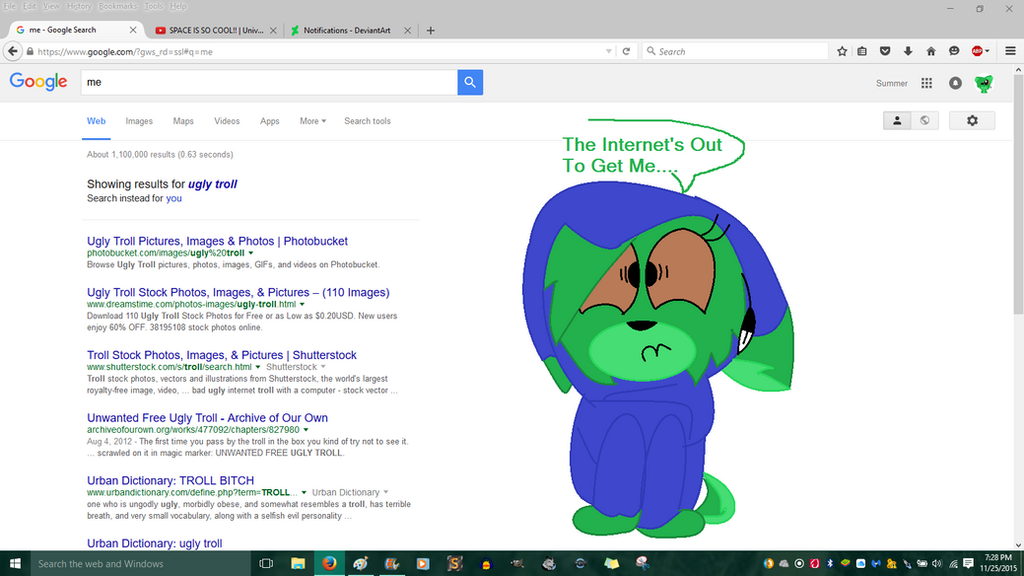The height and width of the screenshot is (576, 1024).
Task: Click the page vertical scrollbar down arrow
Action: point(1019,545)
